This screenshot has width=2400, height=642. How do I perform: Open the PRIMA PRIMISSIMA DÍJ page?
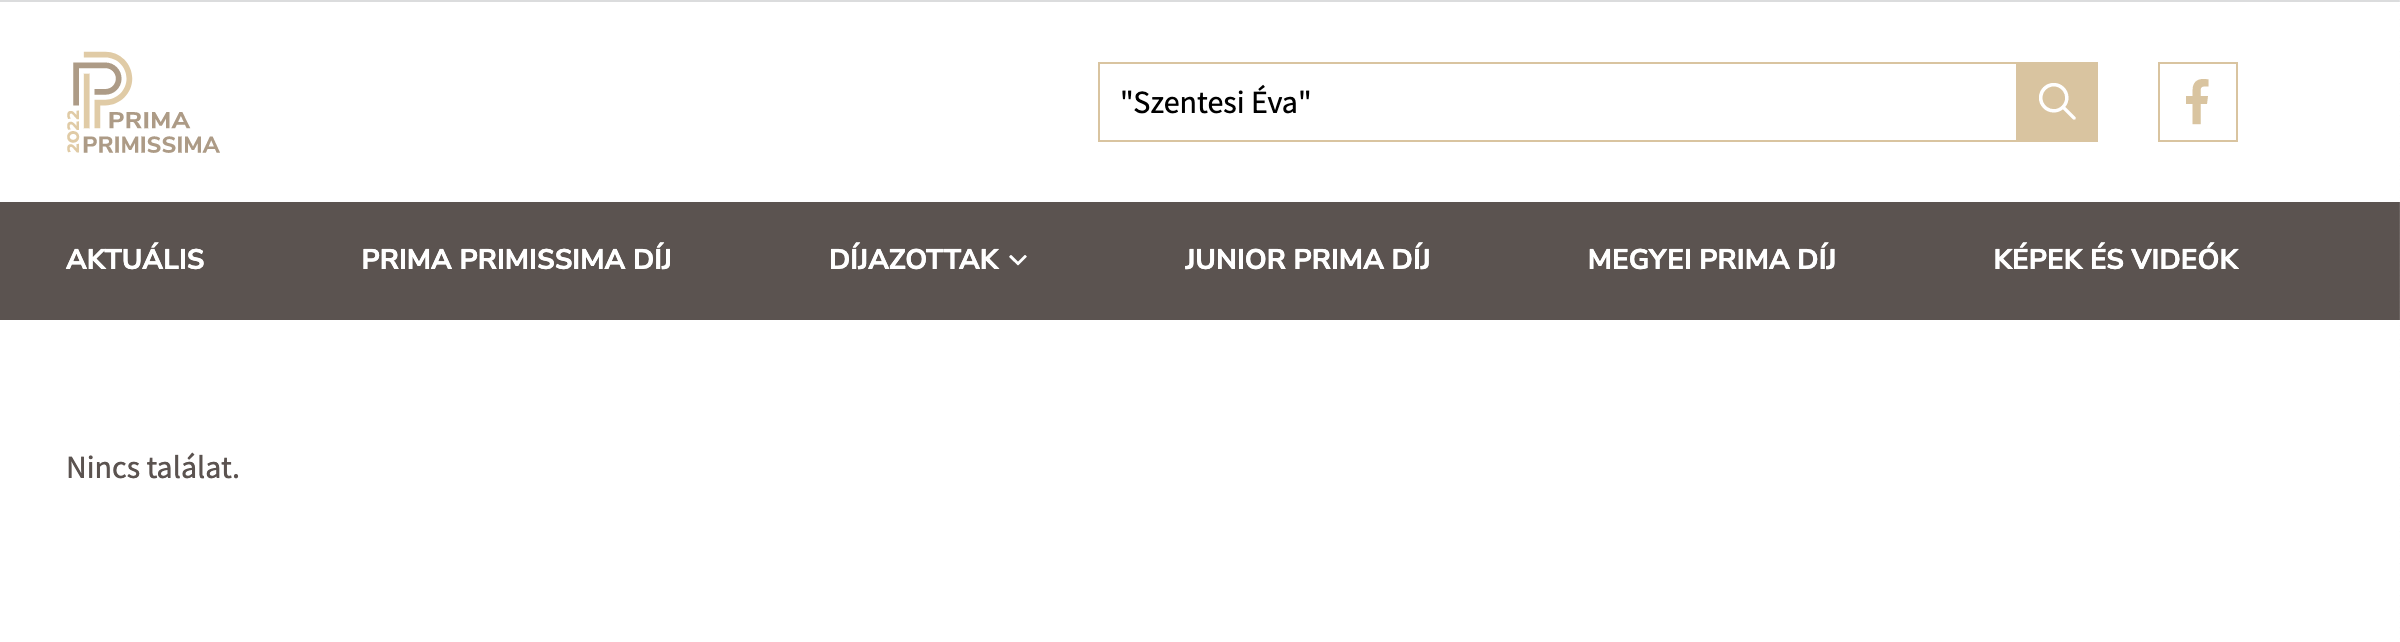[516, 260]
